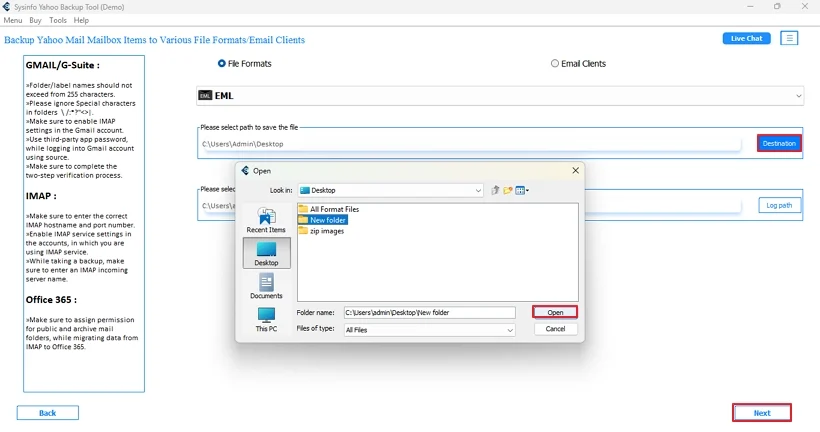
Task: Click the EML format icon
Action: click(x=205, y=96)
